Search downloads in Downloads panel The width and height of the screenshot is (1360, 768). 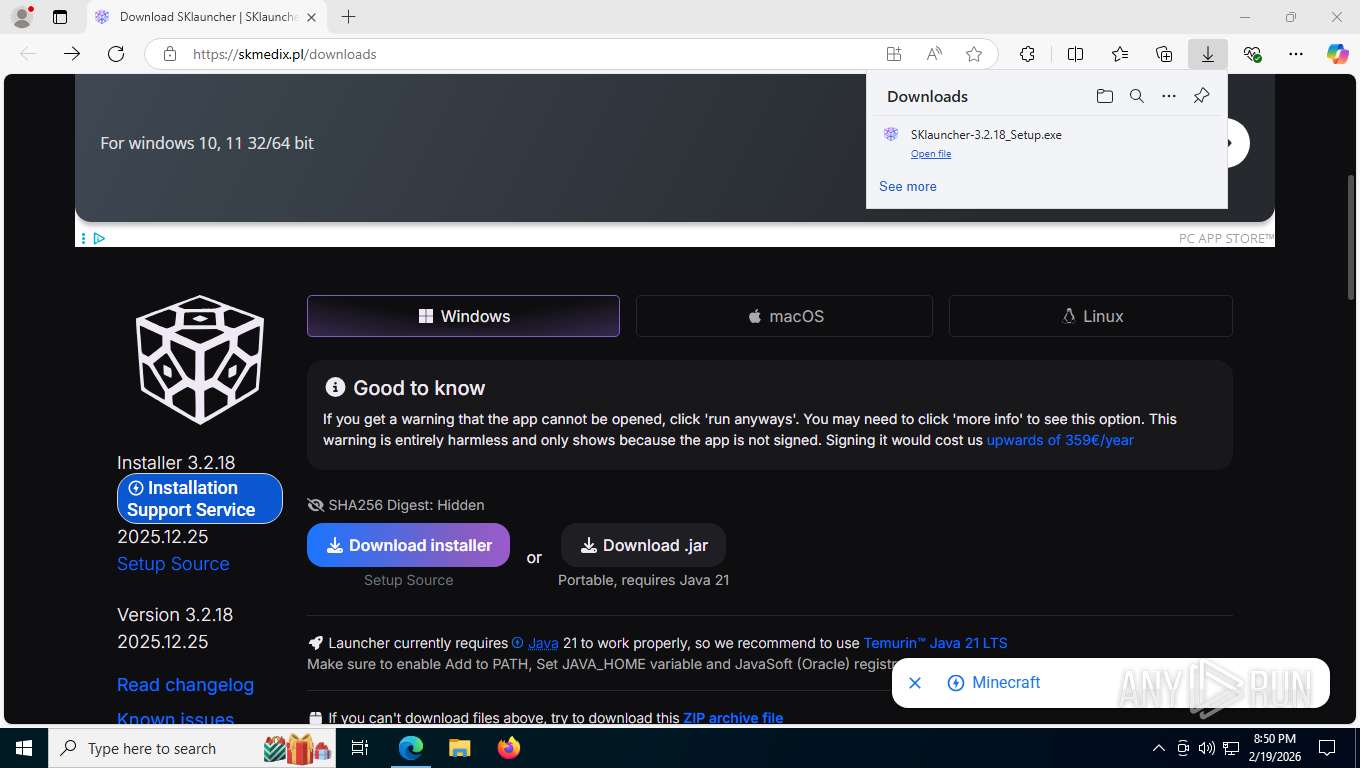[1137, 96]
